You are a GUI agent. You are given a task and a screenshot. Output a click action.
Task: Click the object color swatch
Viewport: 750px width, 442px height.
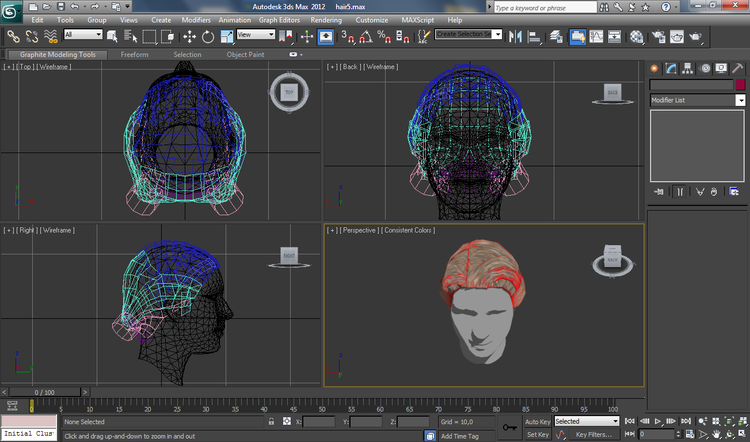pyautogui.click(x=740, y=85)
